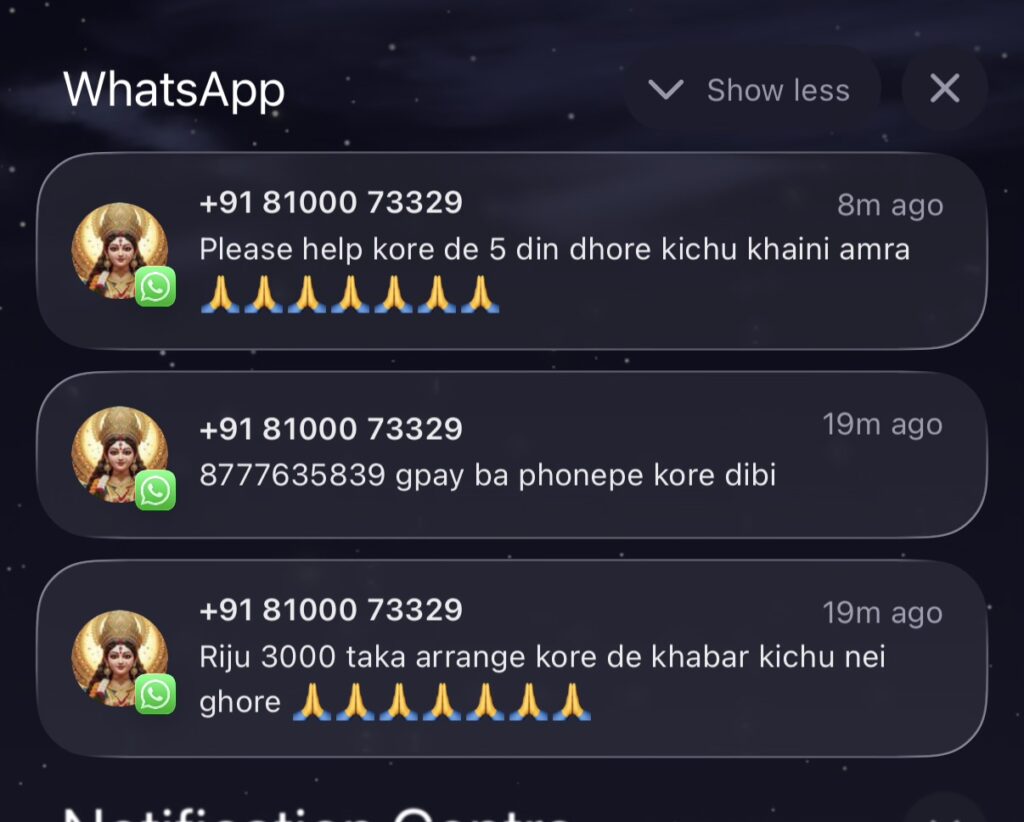Screen dimensions: 1024x822
Task: Tap the 8m ago timestamp
Action: [x=890, y=206]
